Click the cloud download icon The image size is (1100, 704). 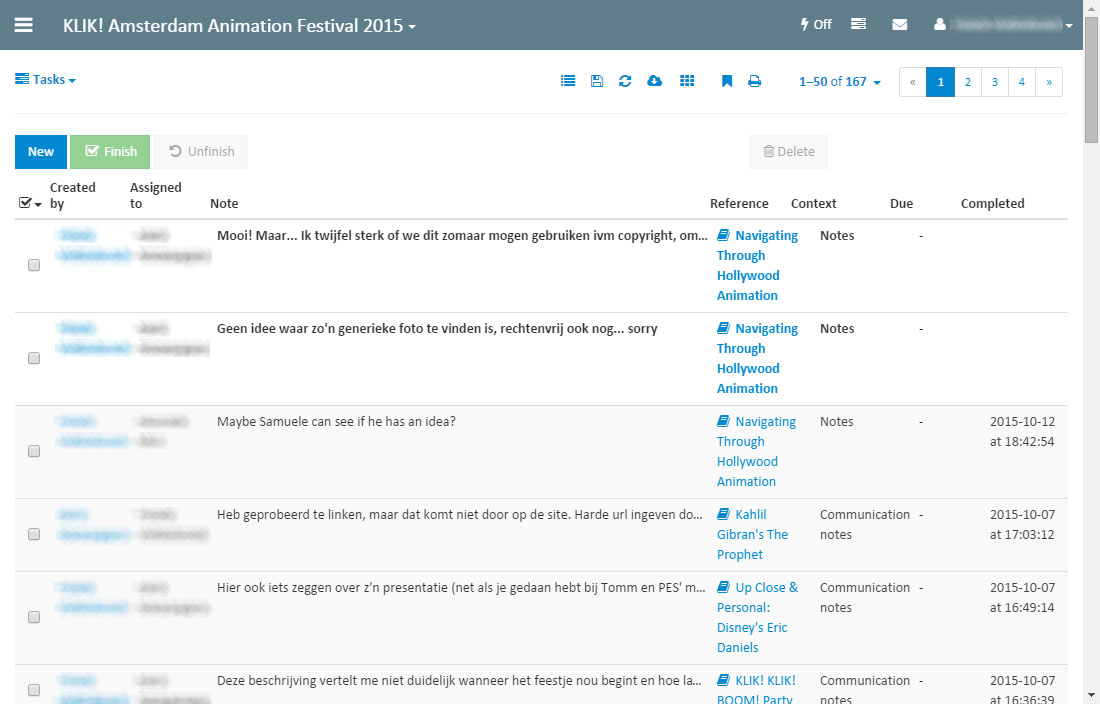[655, 81]
